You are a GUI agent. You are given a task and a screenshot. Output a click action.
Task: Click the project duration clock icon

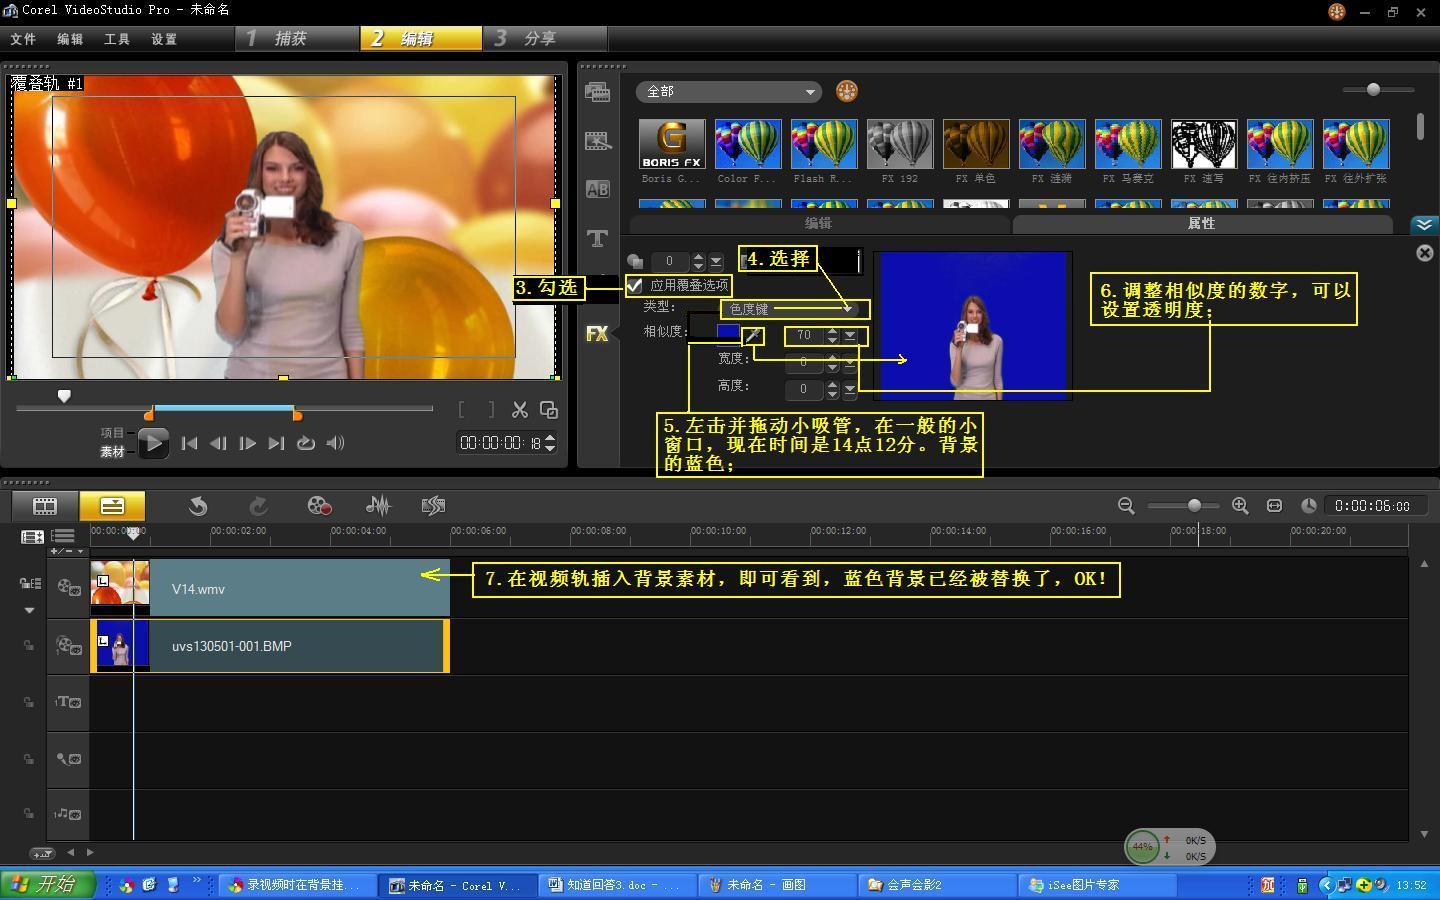coord(1308,506)
